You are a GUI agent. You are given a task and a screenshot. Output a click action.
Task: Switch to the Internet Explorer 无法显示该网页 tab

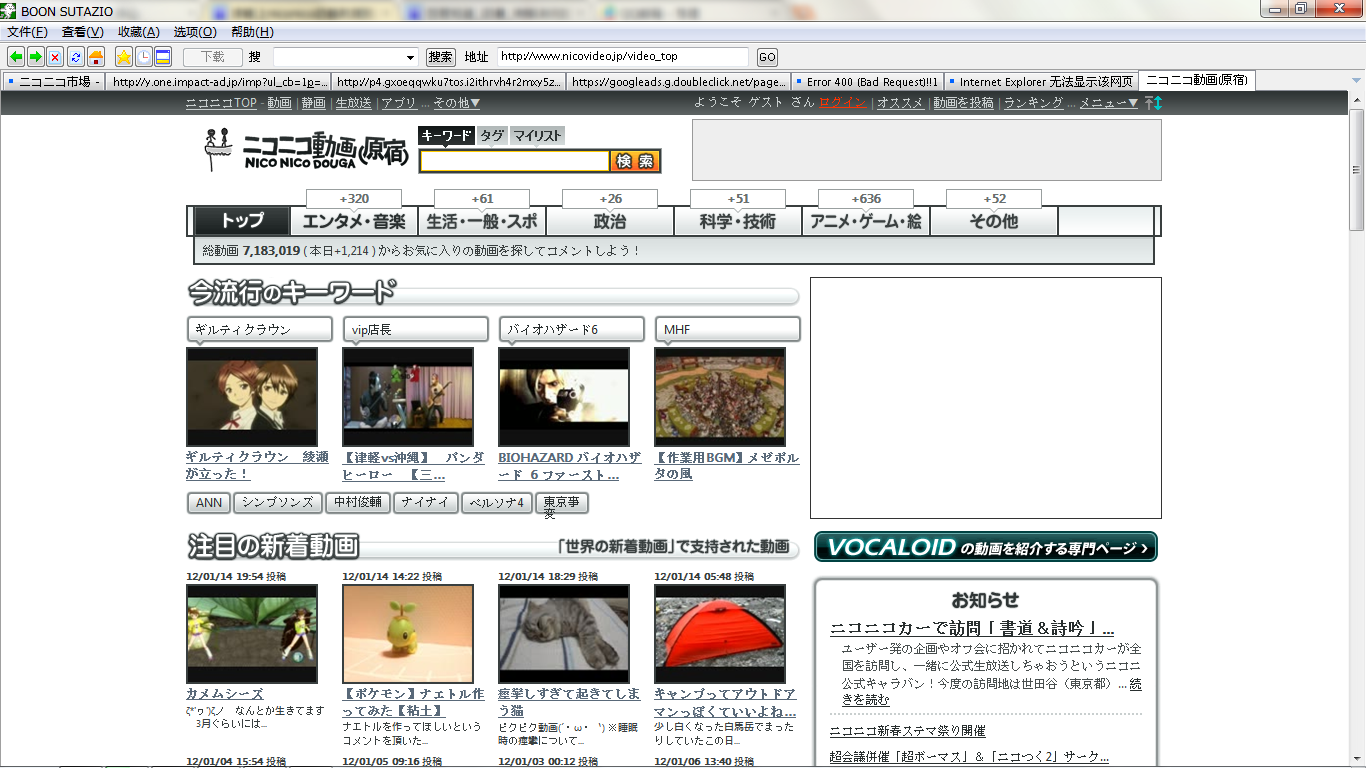[x=1040, y=82]
